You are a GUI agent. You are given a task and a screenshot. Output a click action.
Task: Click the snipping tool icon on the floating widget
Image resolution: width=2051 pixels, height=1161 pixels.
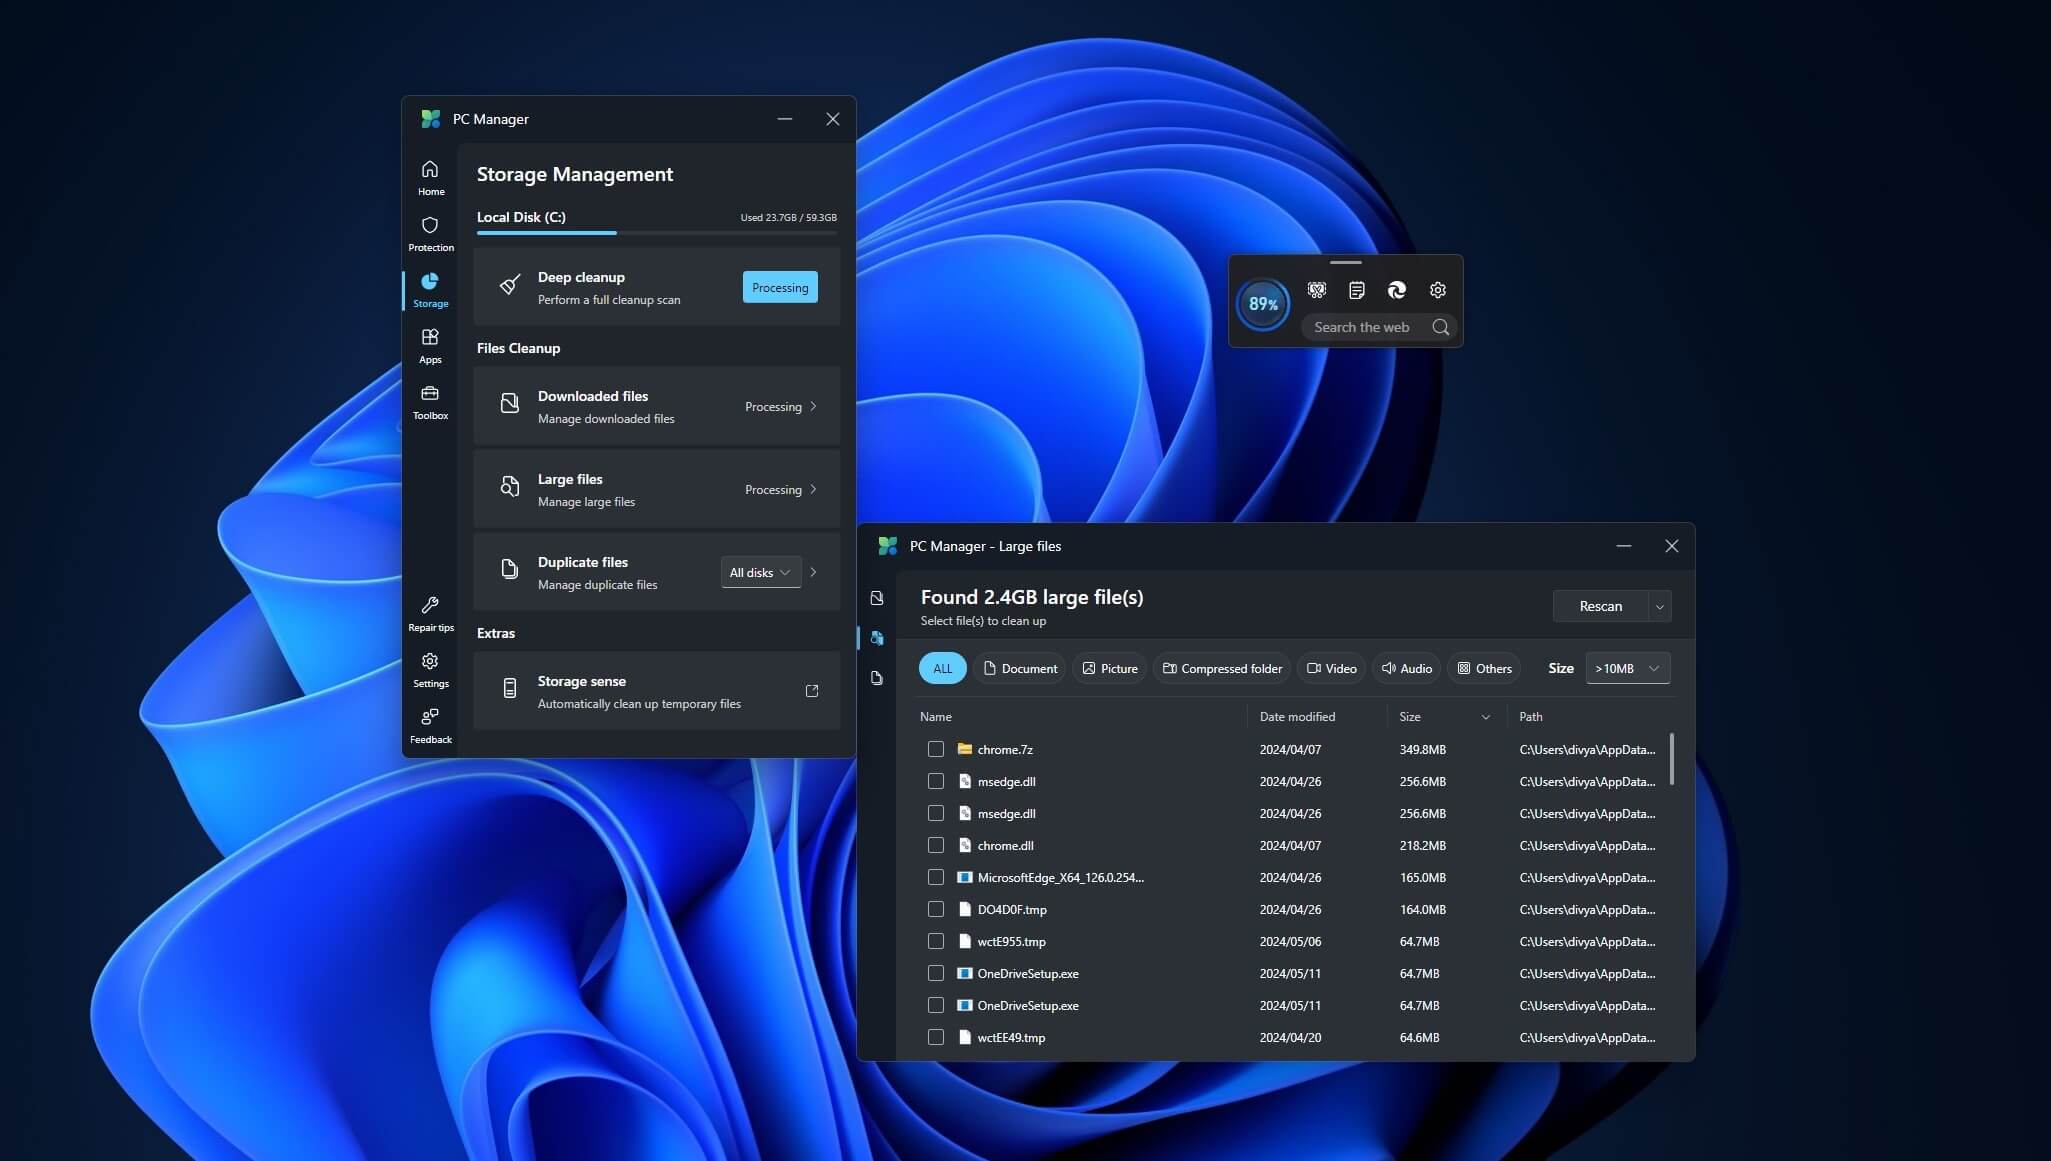[x=1316, y=290]
